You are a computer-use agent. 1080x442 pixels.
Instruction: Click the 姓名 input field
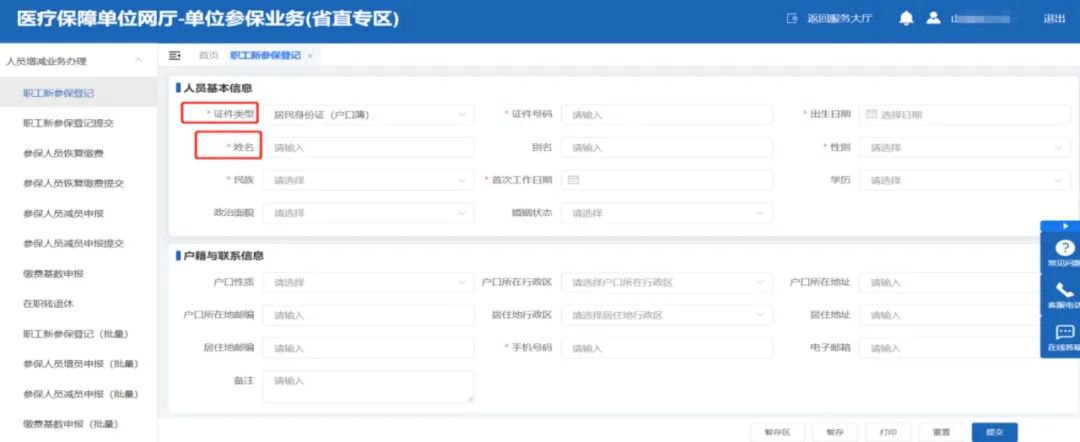pyautogui.click(x=368, y=147)
